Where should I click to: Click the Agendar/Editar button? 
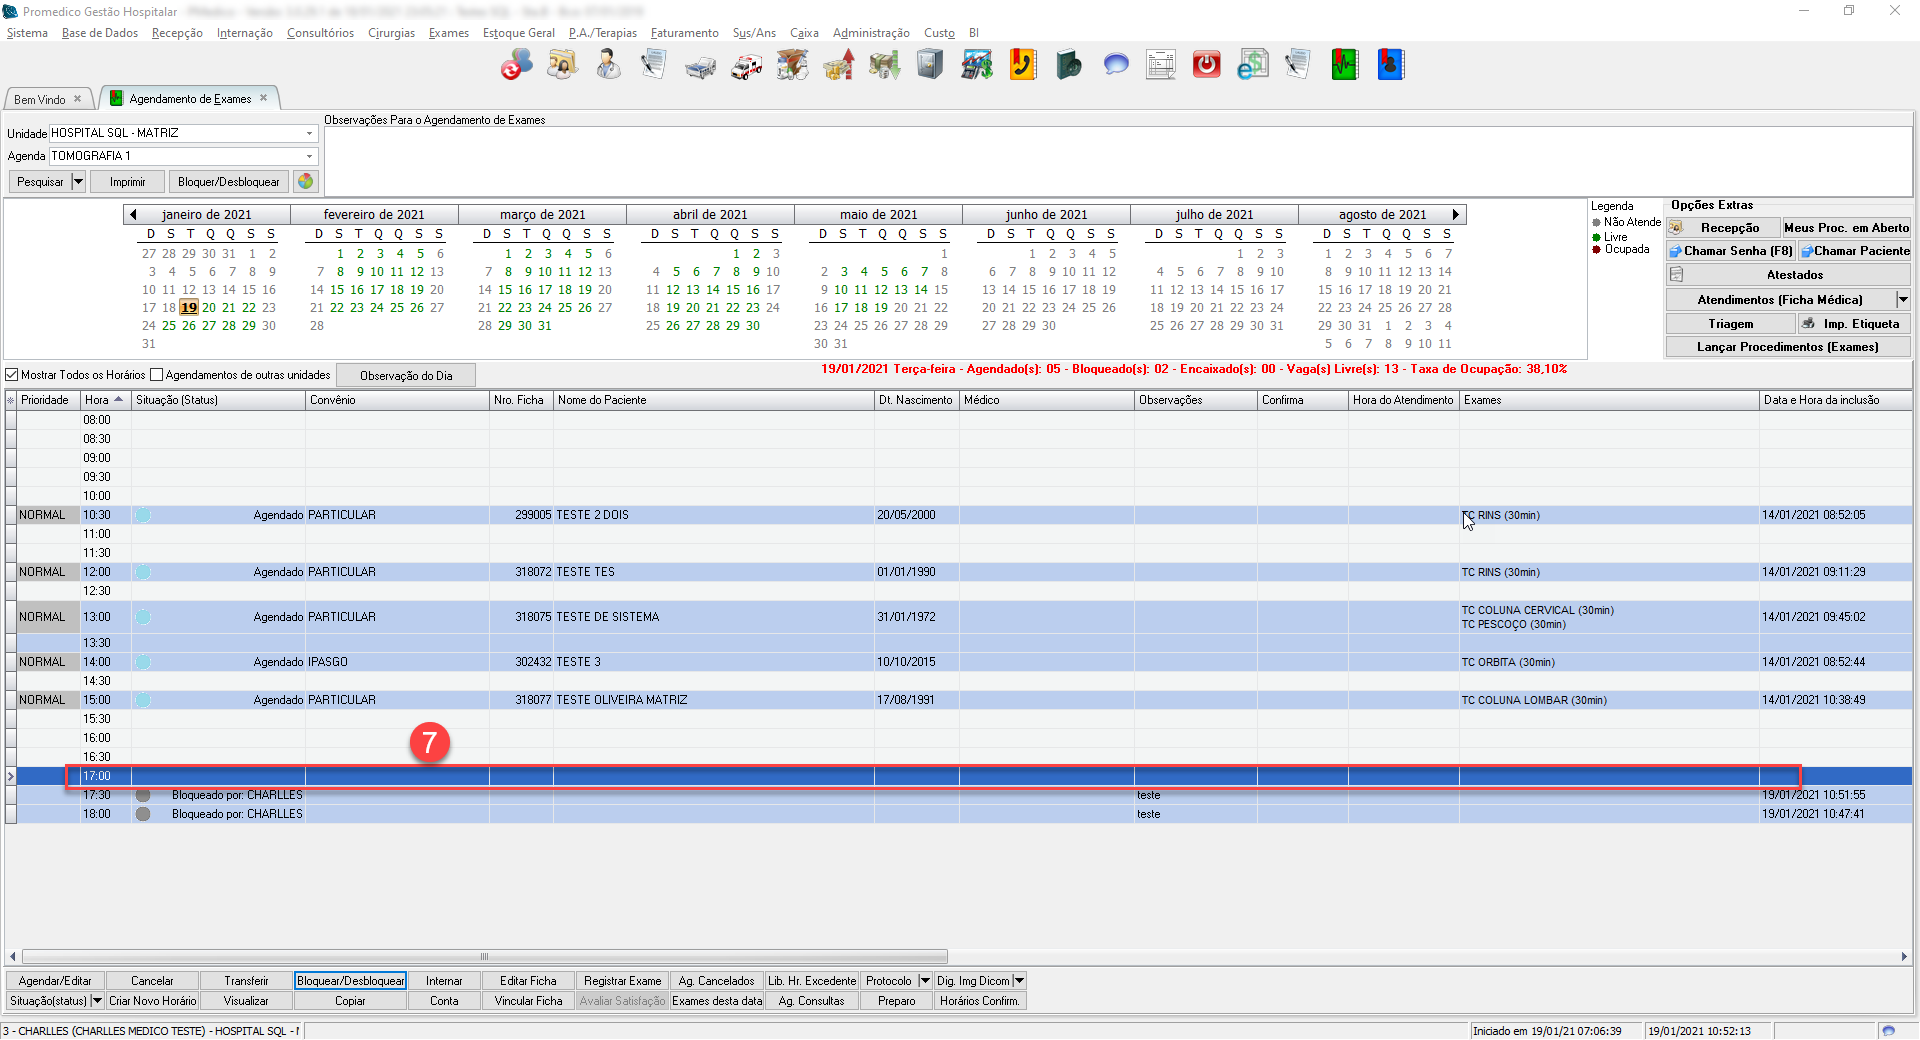55,981
